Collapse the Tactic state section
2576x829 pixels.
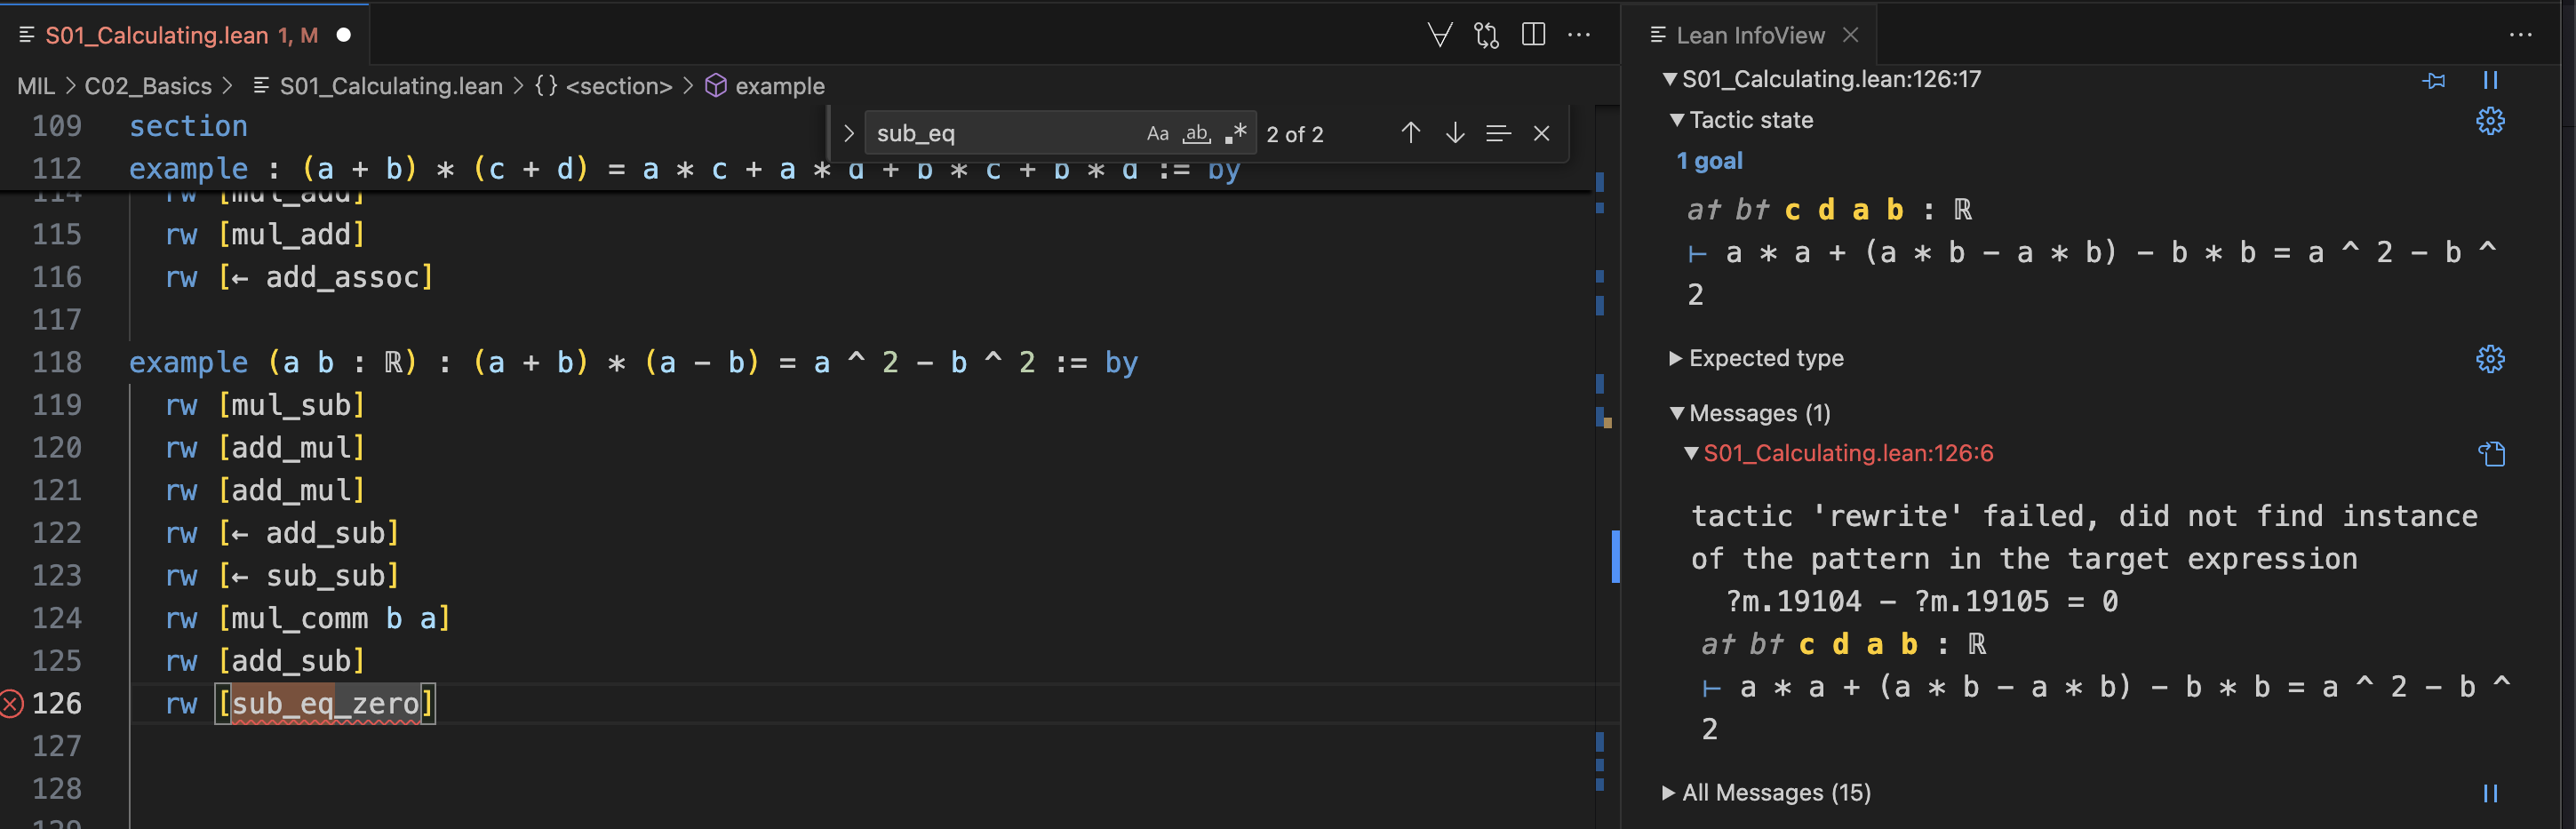(x=1677, y=120)
